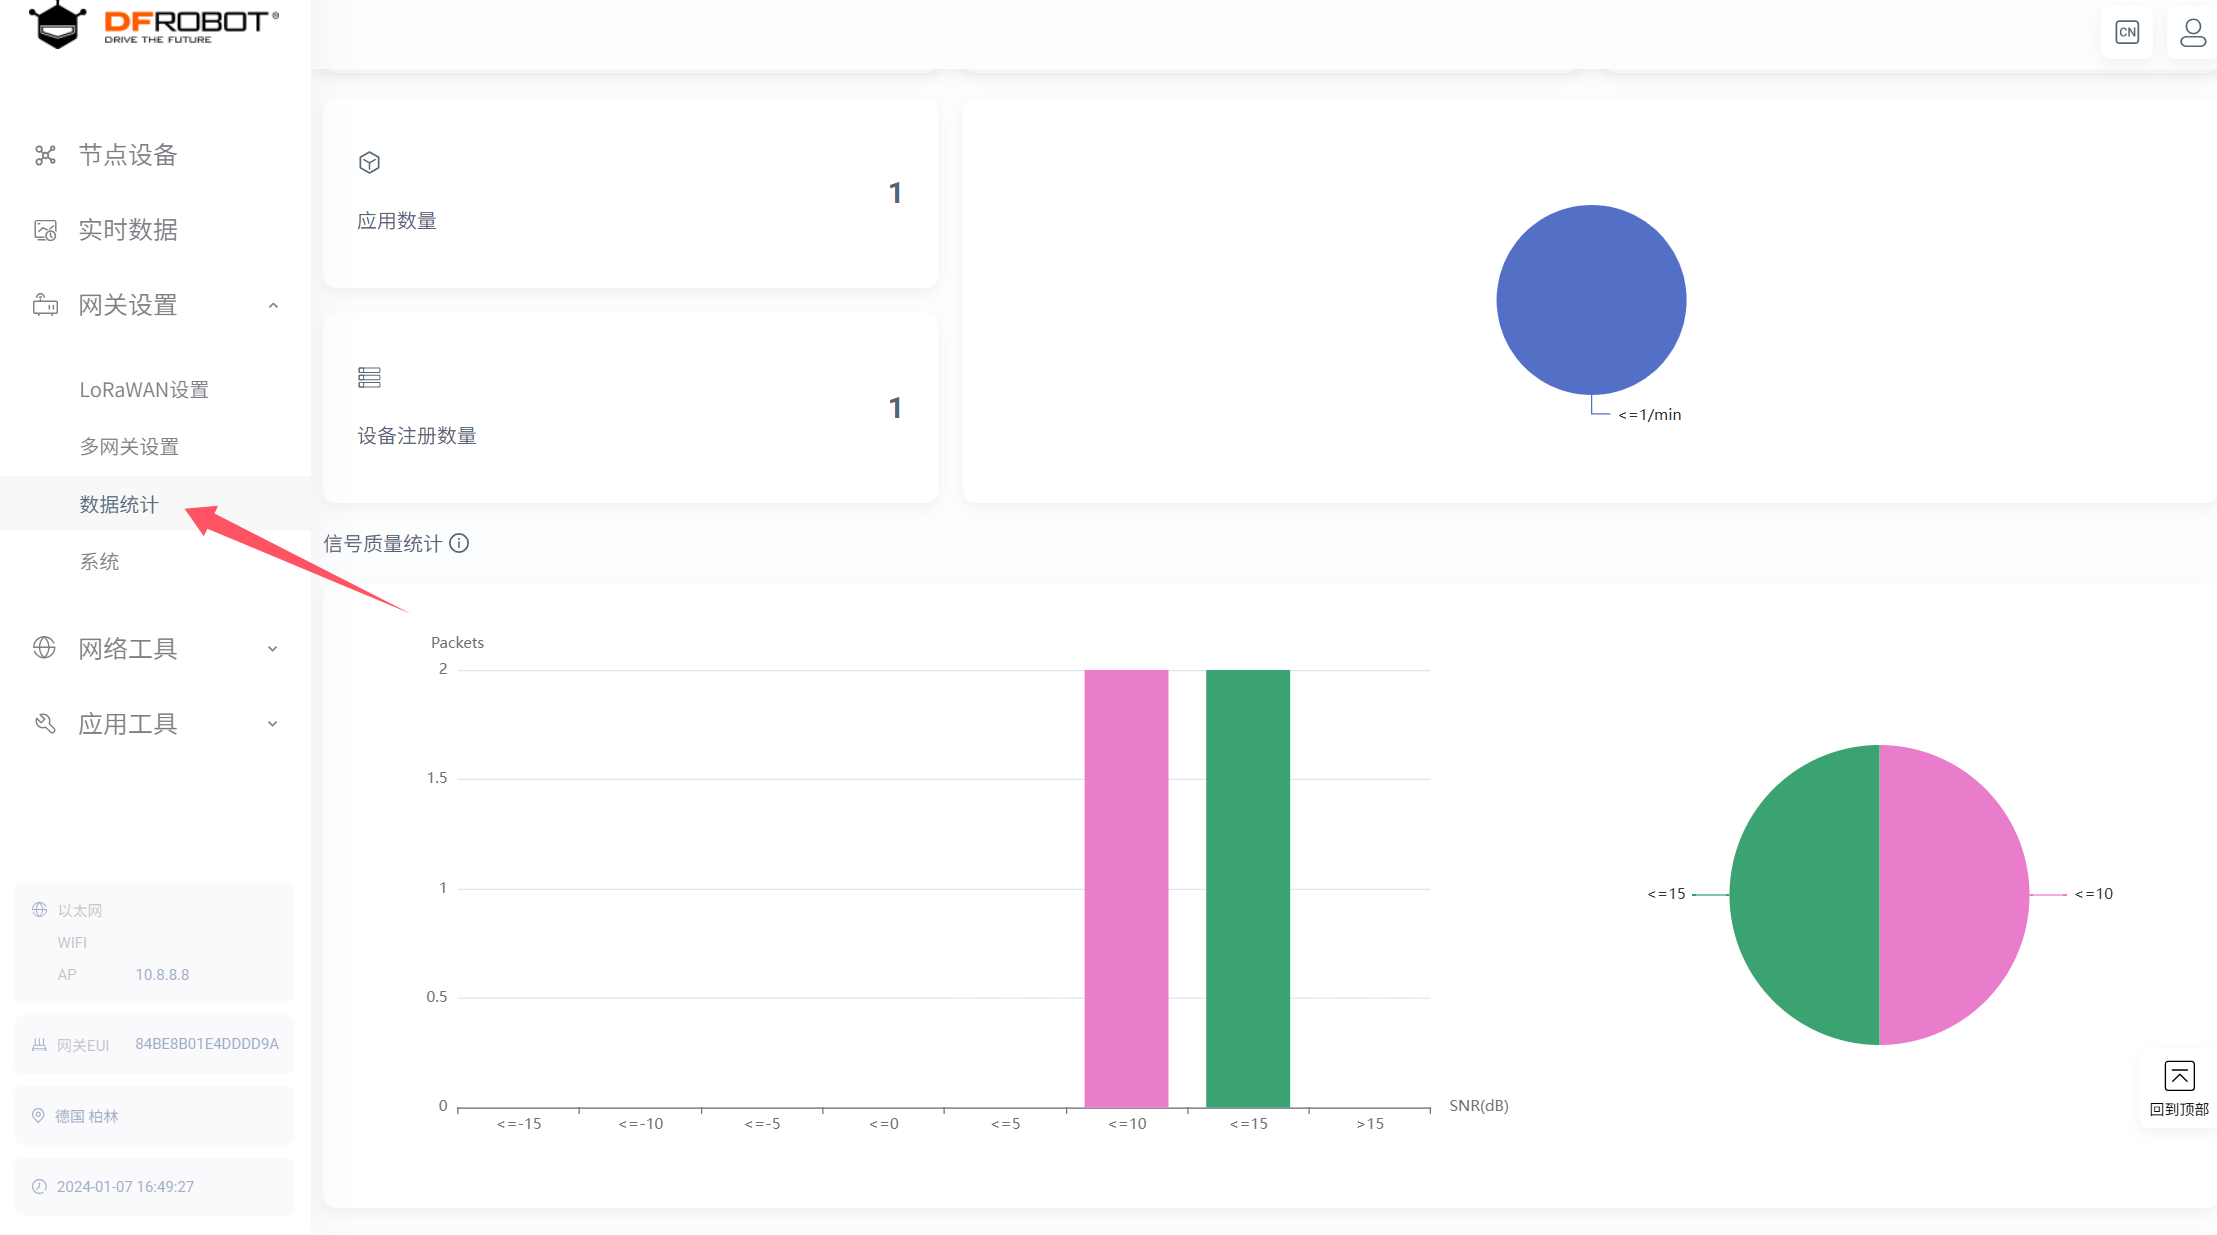2217x1235 pixels.
Task: Click the 设备注册数量 list icon
Action: click(x=369, y=377)
